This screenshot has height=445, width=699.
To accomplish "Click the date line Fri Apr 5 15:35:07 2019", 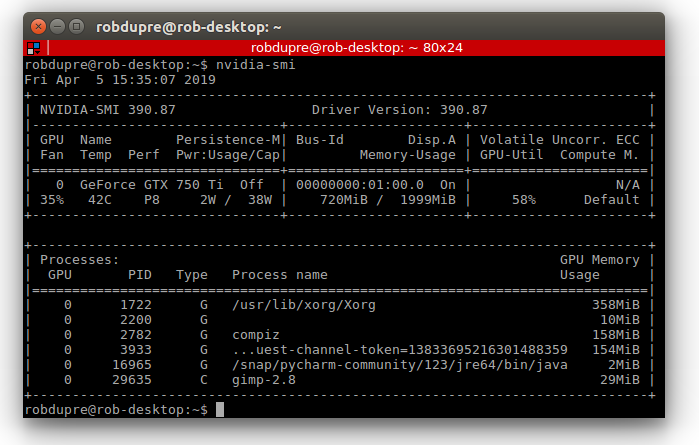I will [x=120, y=80].
